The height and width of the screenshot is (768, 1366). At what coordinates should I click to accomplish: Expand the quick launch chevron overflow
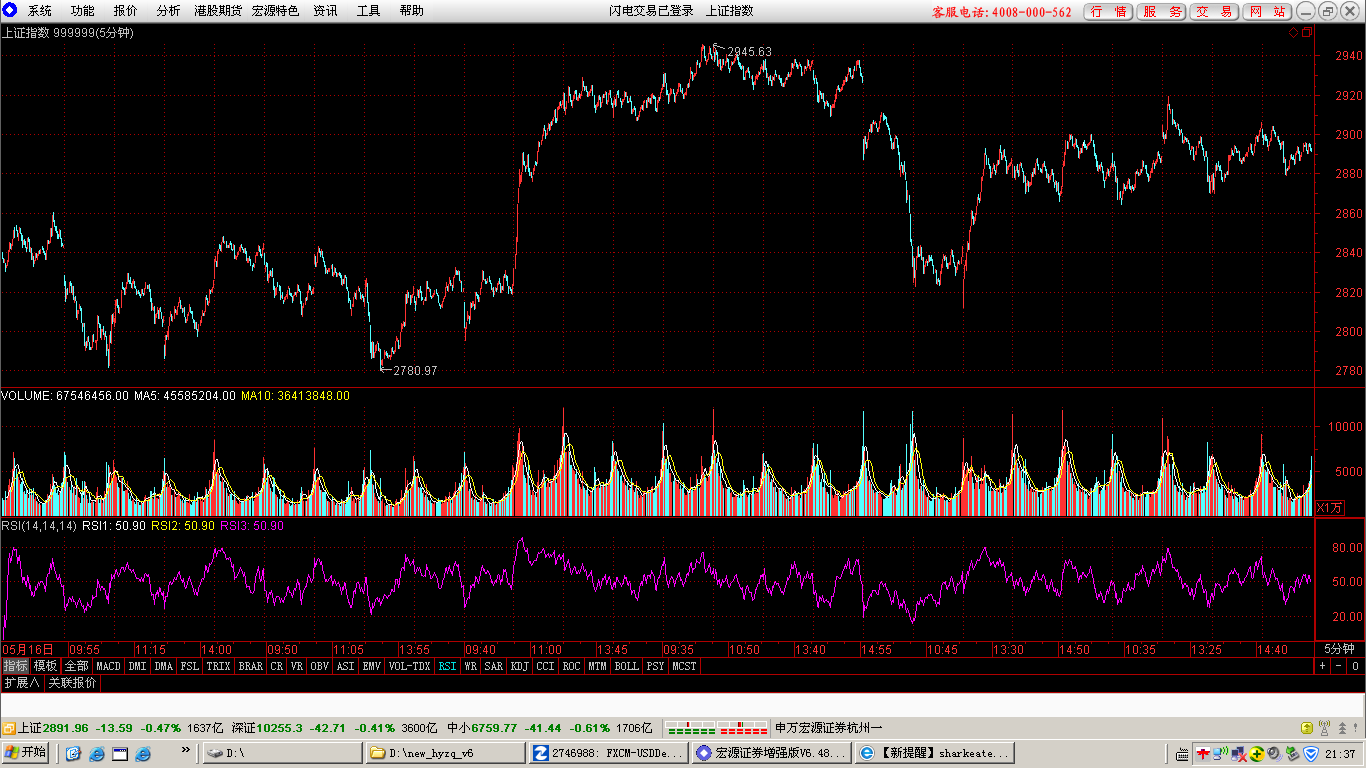(185, 750)
